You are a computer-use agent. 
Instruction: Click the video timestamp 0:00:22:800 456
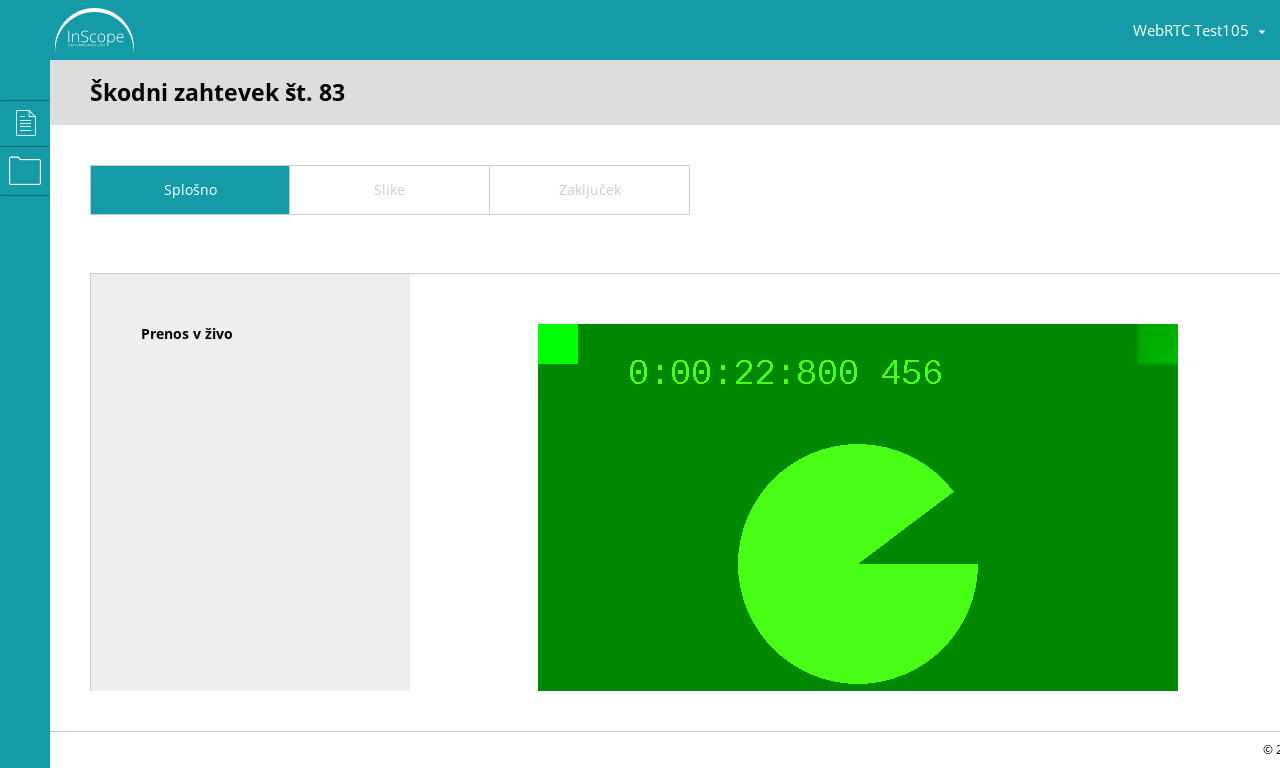pyautogui.click(x=785, y=373)
